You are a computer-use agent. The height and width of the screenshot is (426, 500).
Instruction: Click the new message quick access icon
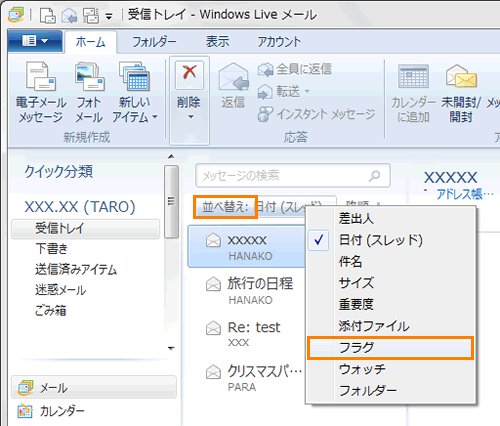(x=48, y=15)
